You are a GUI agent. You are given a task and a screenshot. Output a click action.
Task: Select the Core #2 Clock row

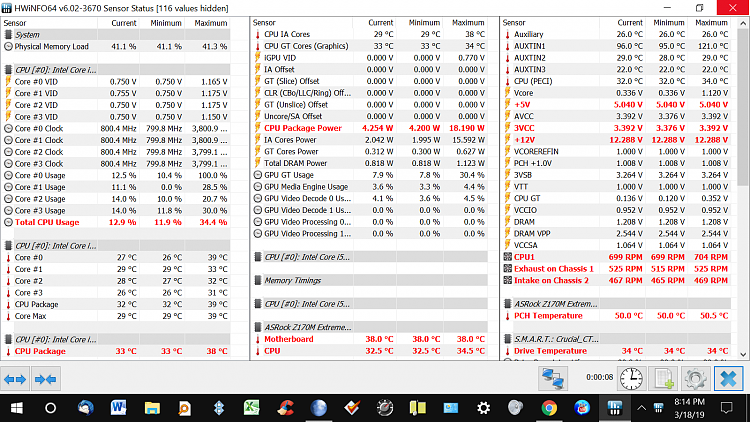116,152
